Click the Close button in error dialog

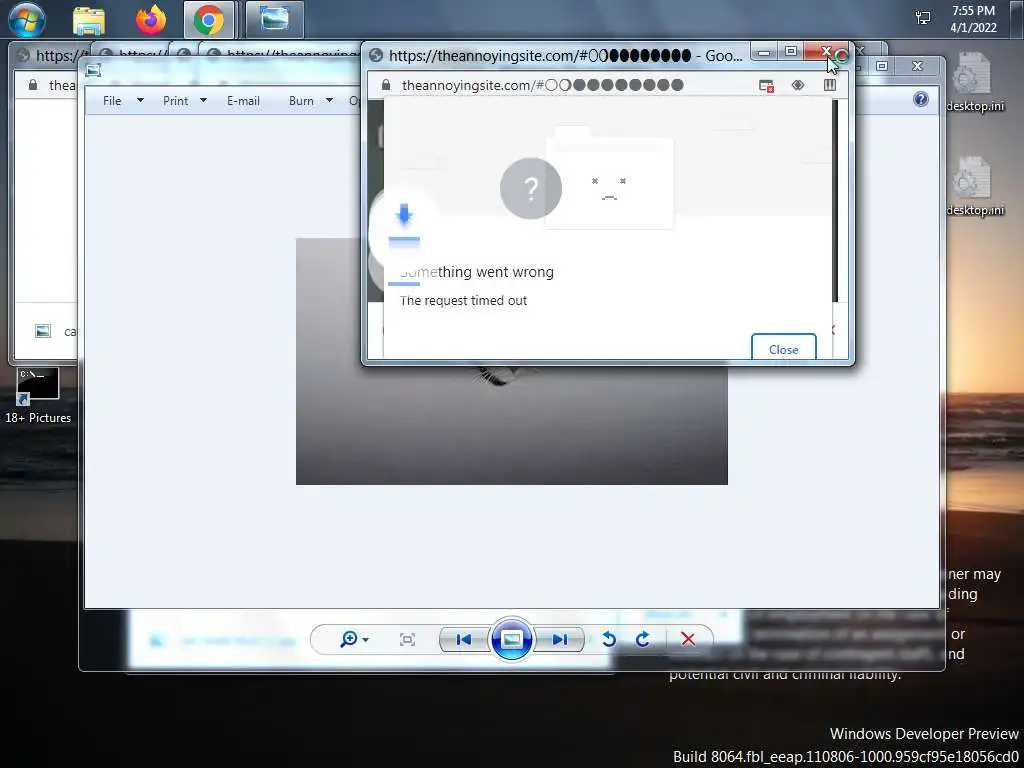784,349
